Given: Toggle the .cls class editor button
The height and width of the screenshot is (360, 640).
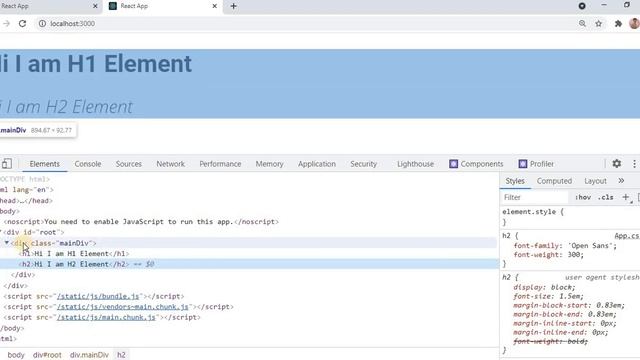Looking at the screenshot, I should click(x=606, y=197).
